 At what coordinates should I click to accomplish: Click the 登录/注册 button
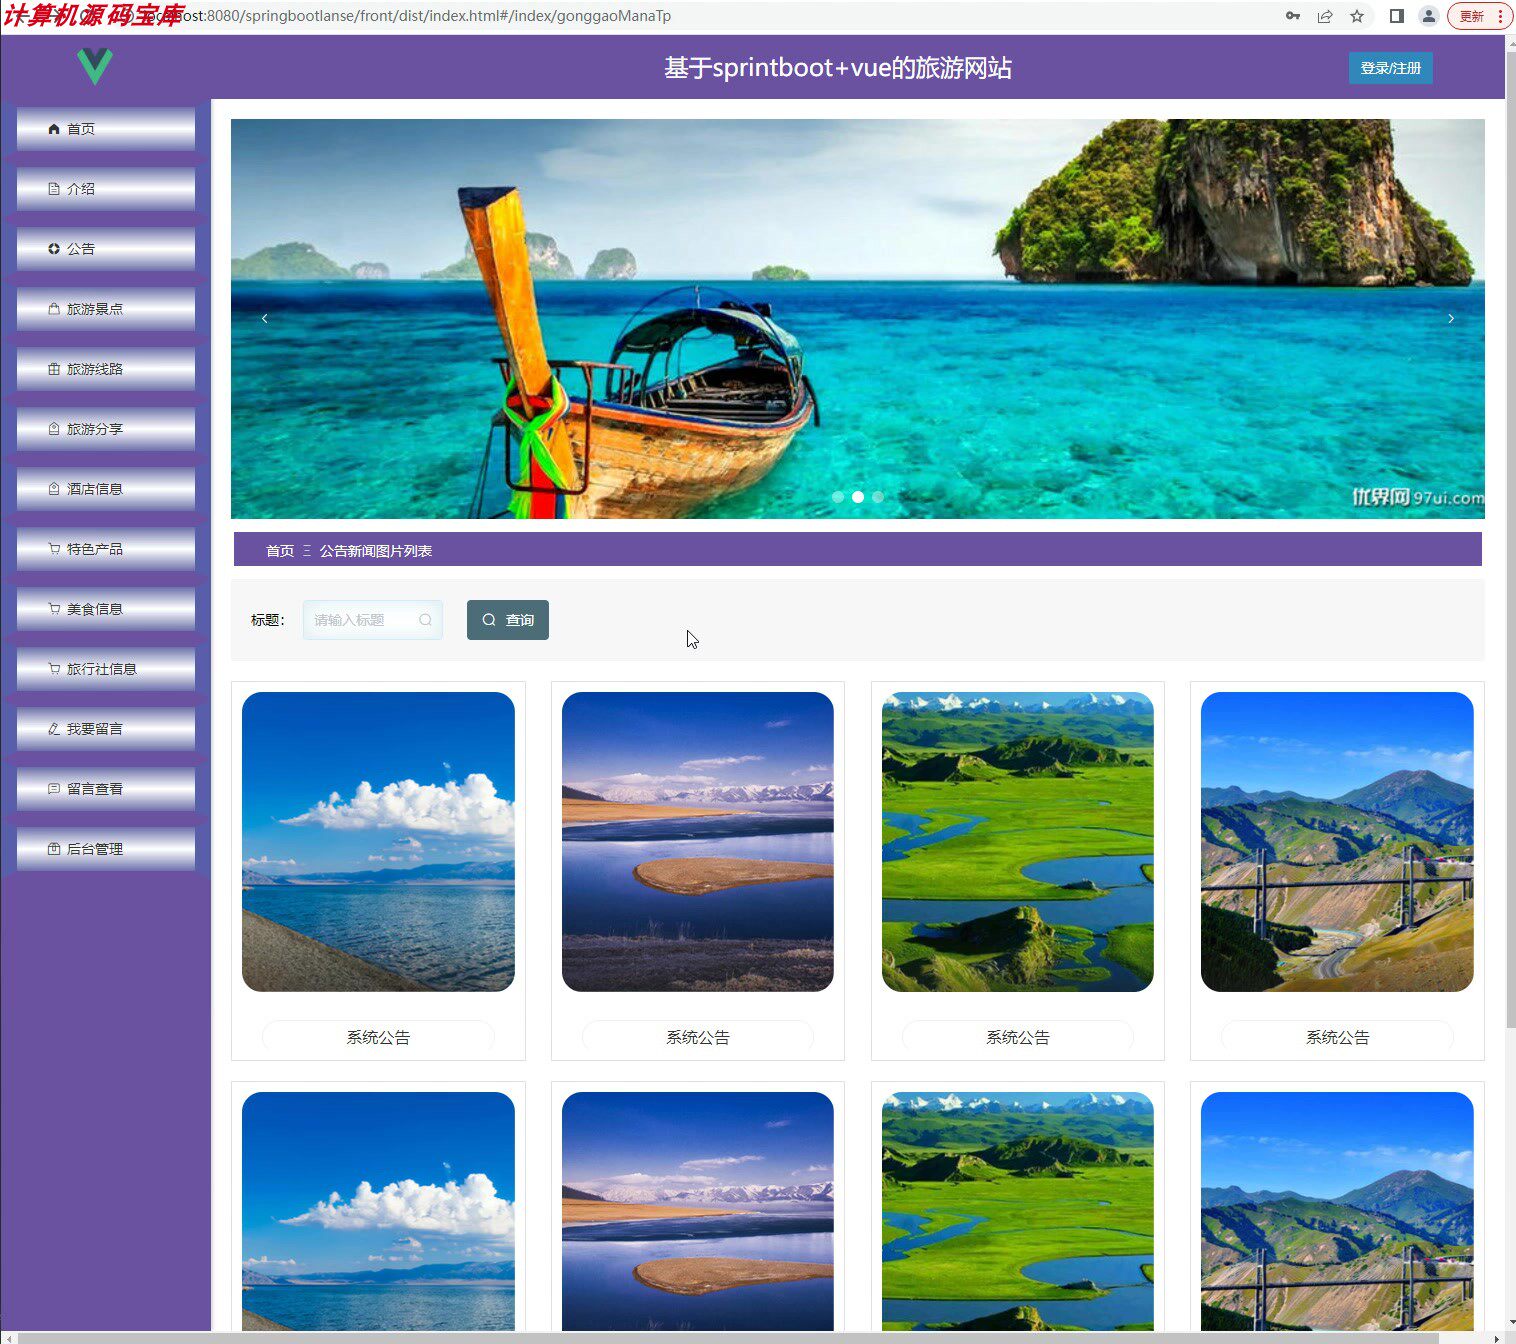coord(1390,68)
